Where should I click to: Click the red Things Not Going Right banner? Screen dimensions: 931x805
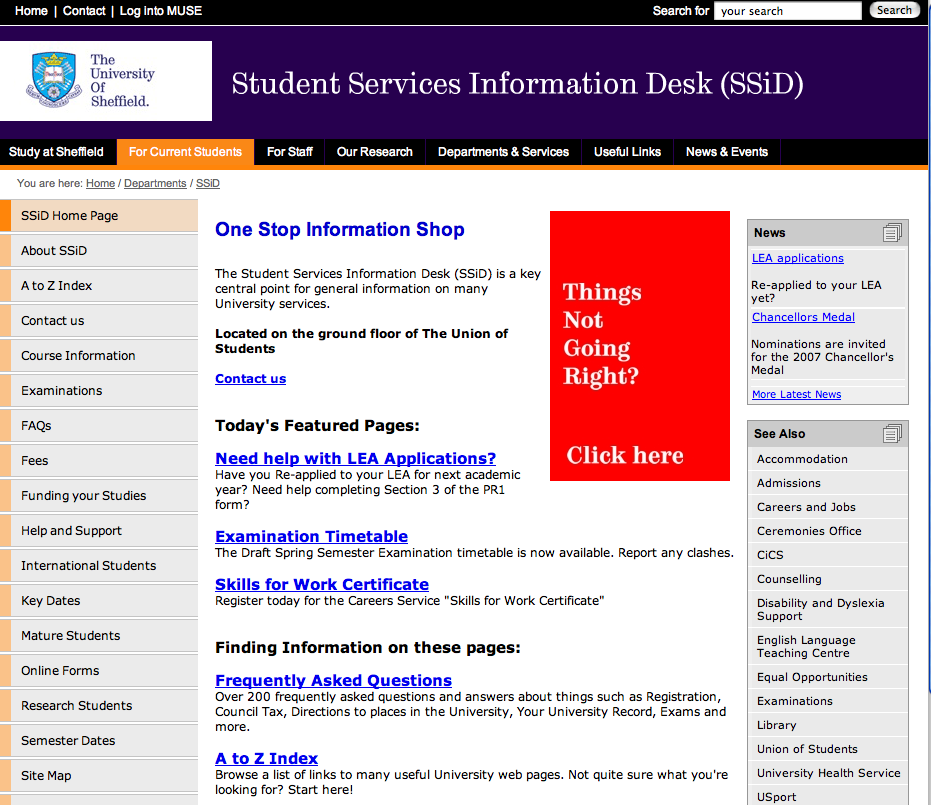(639, 346)
